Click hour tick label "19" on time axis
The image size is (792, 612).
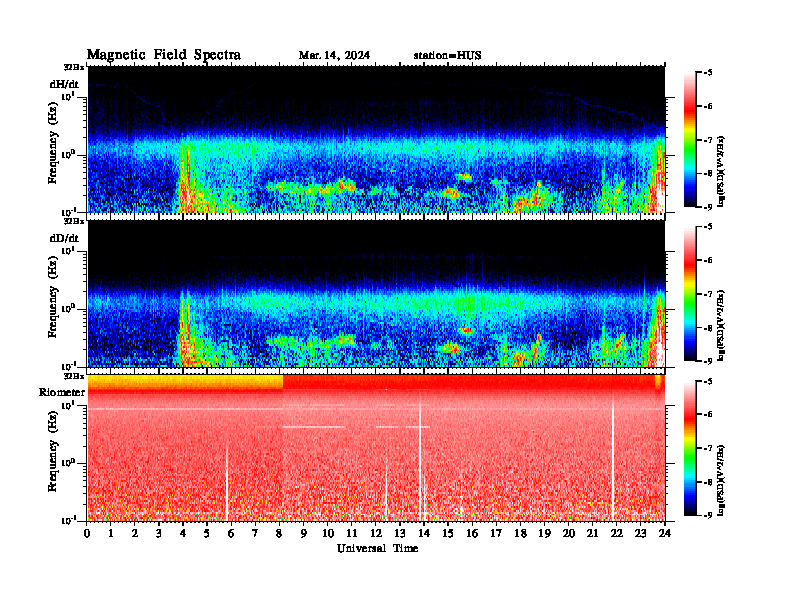coord(544,533)
